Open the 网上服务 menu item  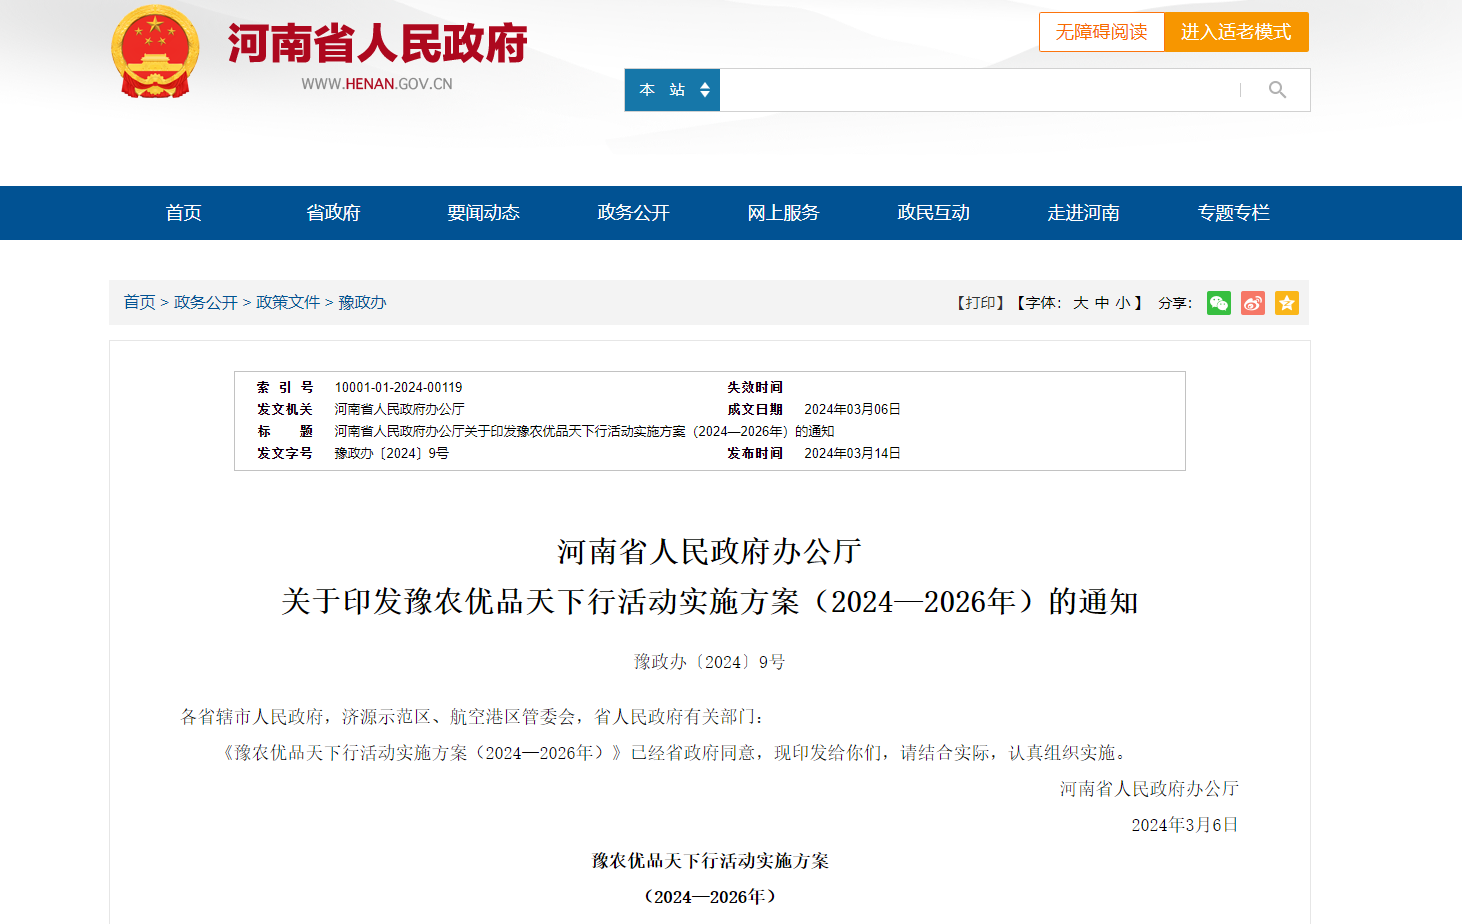783,212
